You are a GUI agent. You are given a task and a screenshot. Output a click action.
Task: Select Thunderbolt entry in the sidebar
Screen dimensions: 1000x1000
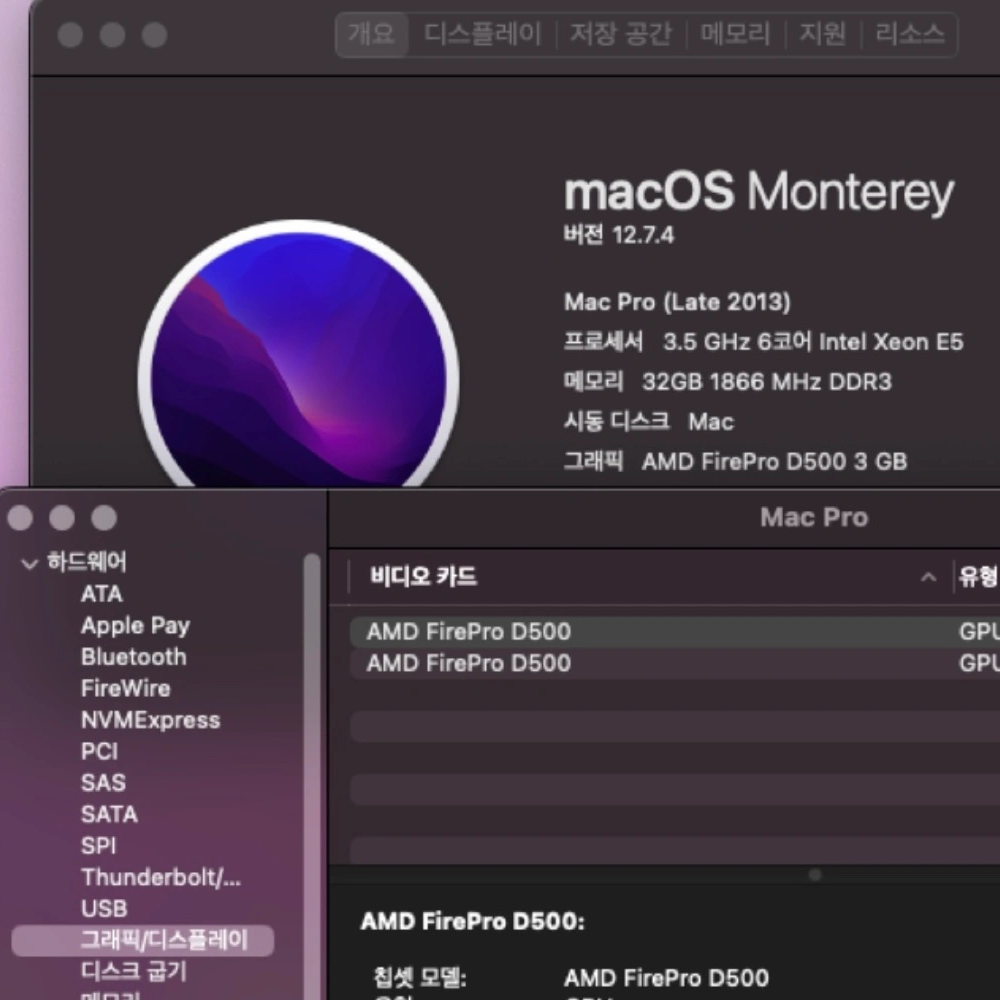pos(160,878)
